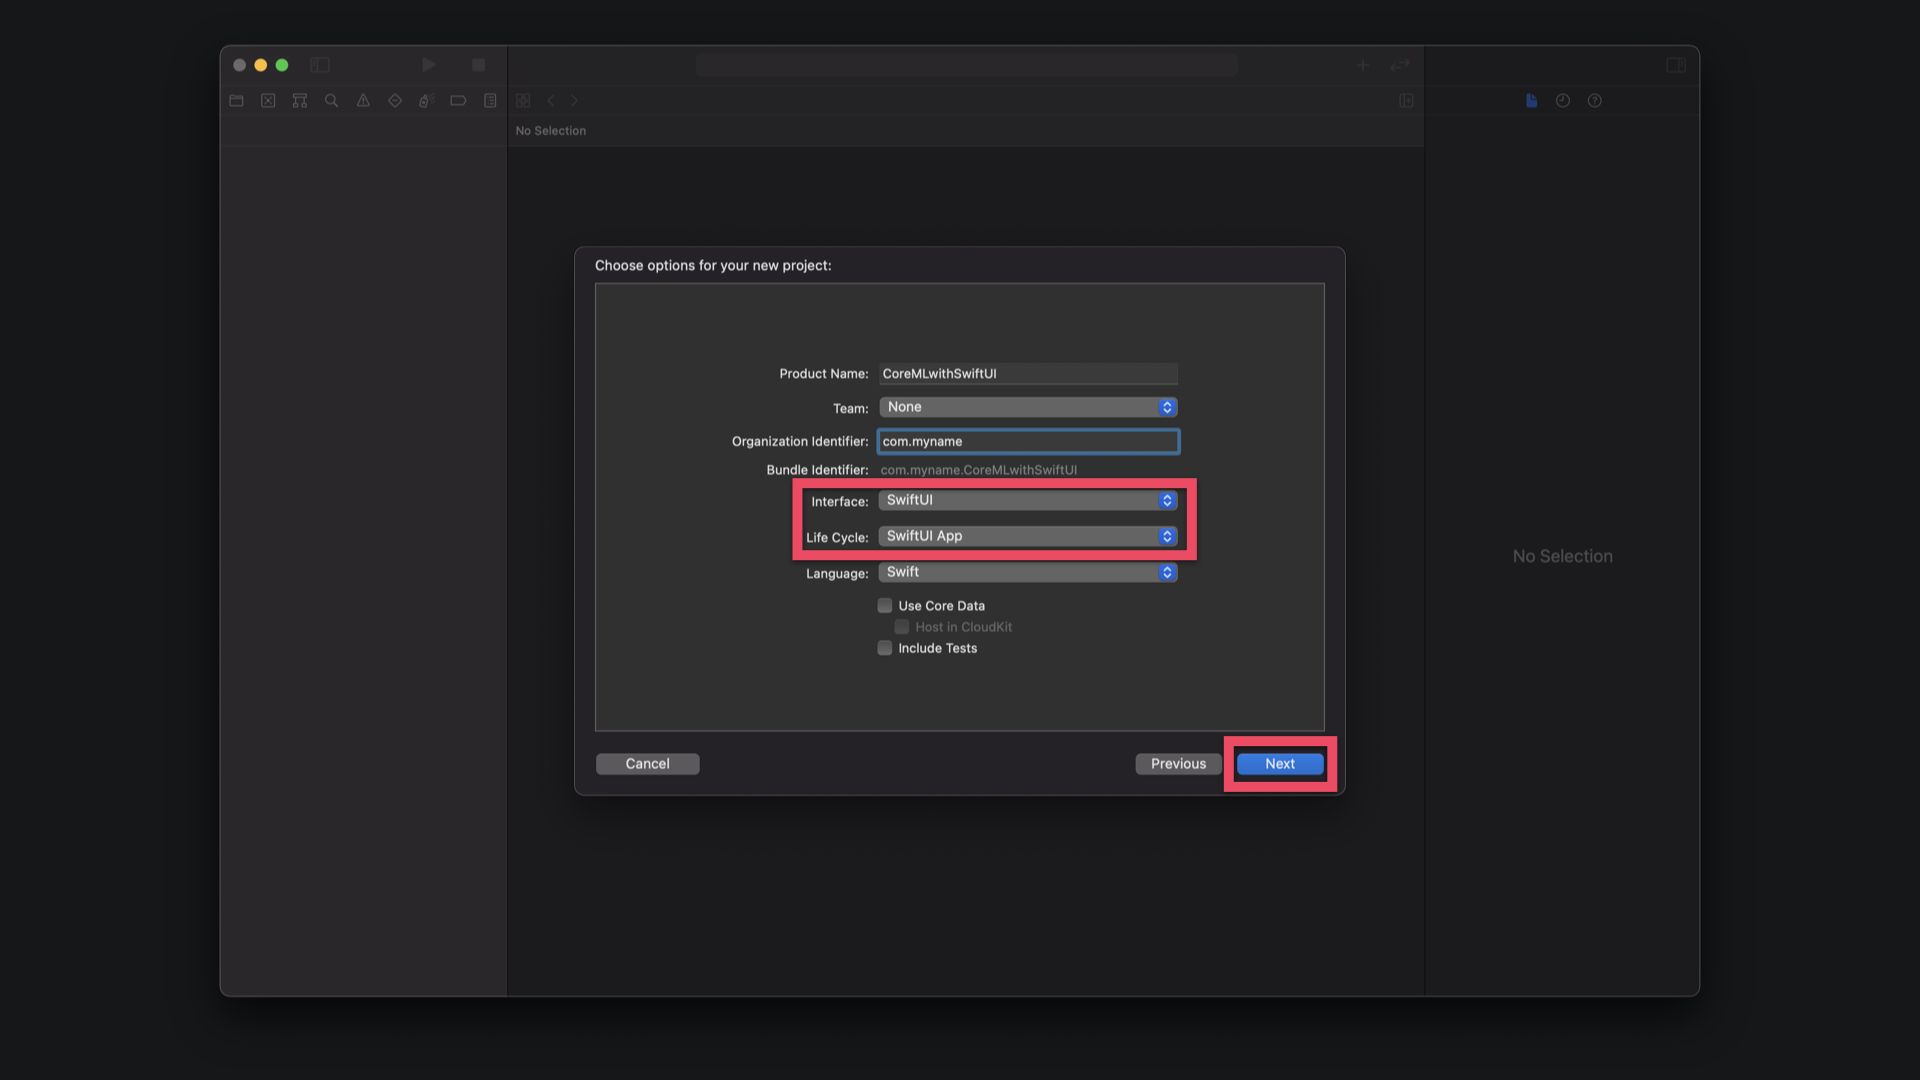Click the Next button
Image resolution: width=1920 pixels, height=1080 pixels.
(x=1279, y=764)
